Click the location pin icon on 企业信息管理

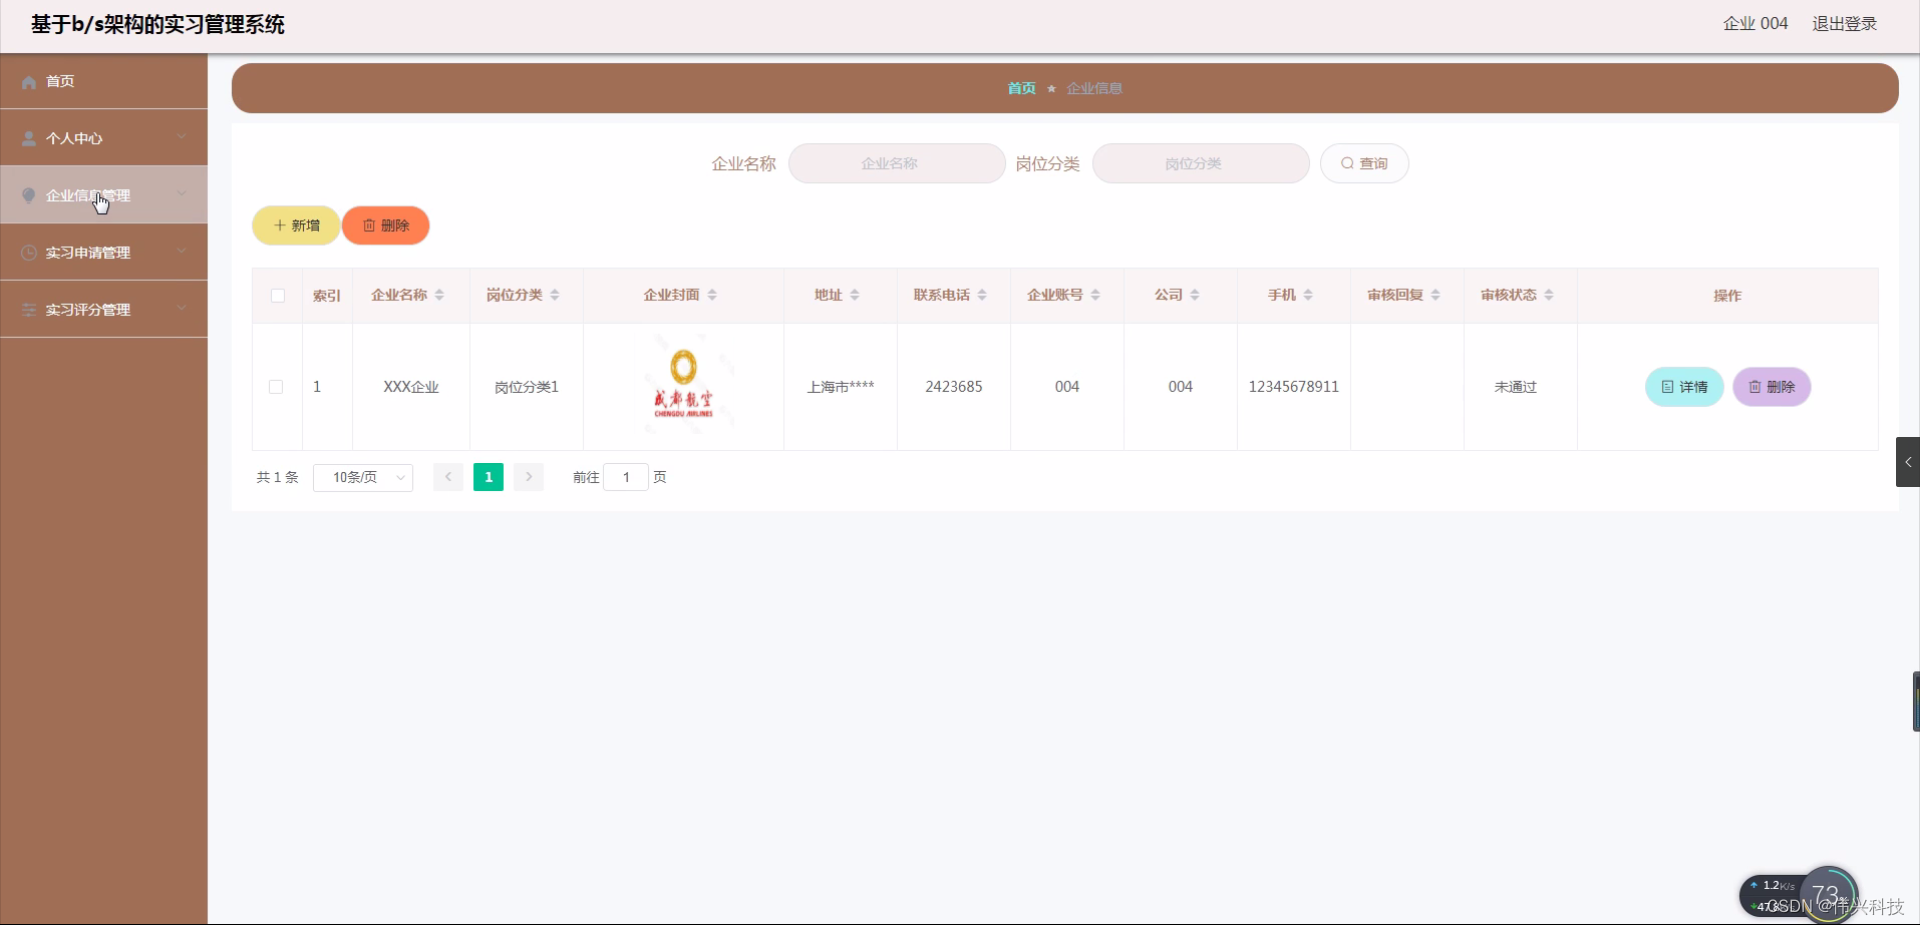(x=27, y=195)
